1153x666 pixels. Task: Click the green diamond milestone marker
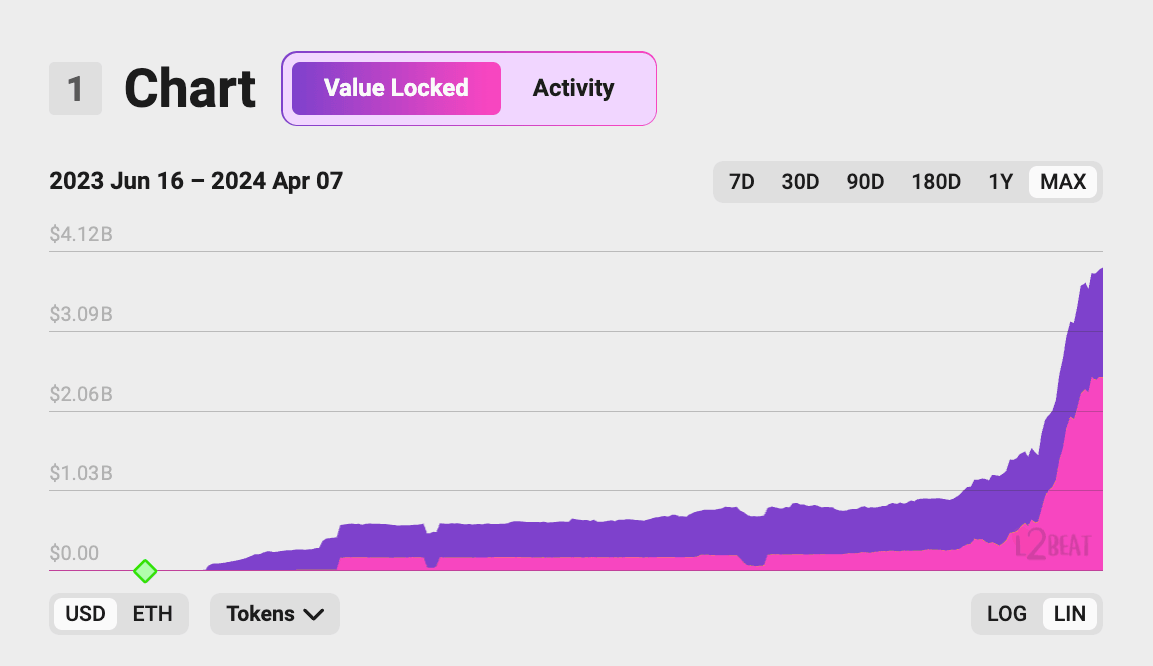[x=146, y=572]
